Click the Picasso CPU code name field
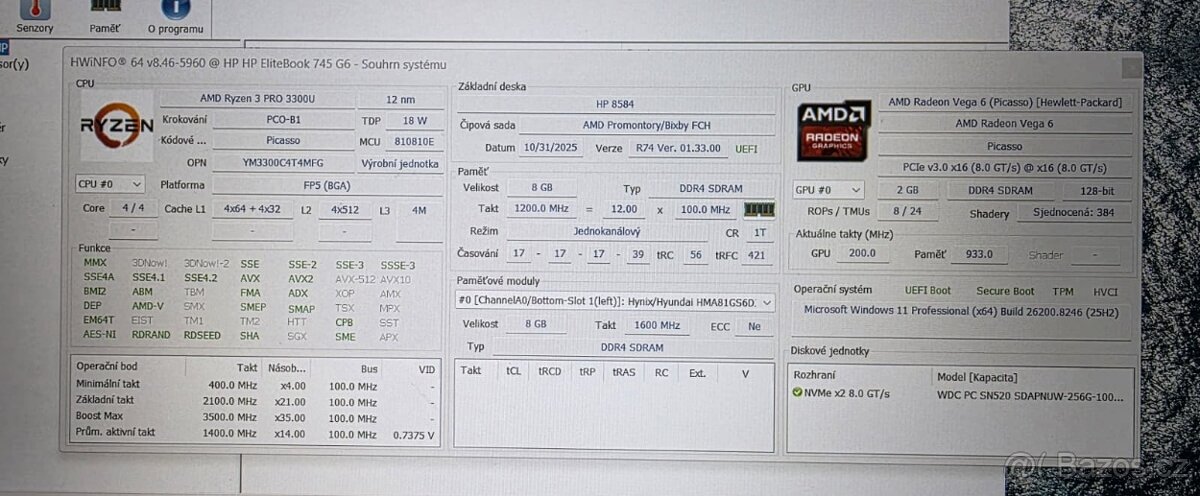1200x496 pixels. [284, 141]
